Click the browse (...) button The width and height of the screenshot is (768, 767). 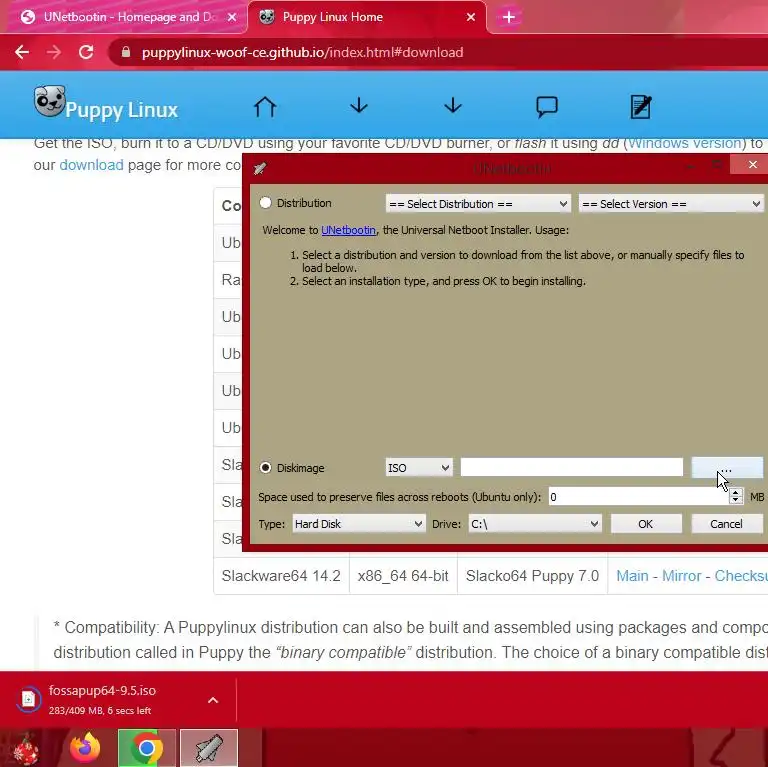(727, 468)
